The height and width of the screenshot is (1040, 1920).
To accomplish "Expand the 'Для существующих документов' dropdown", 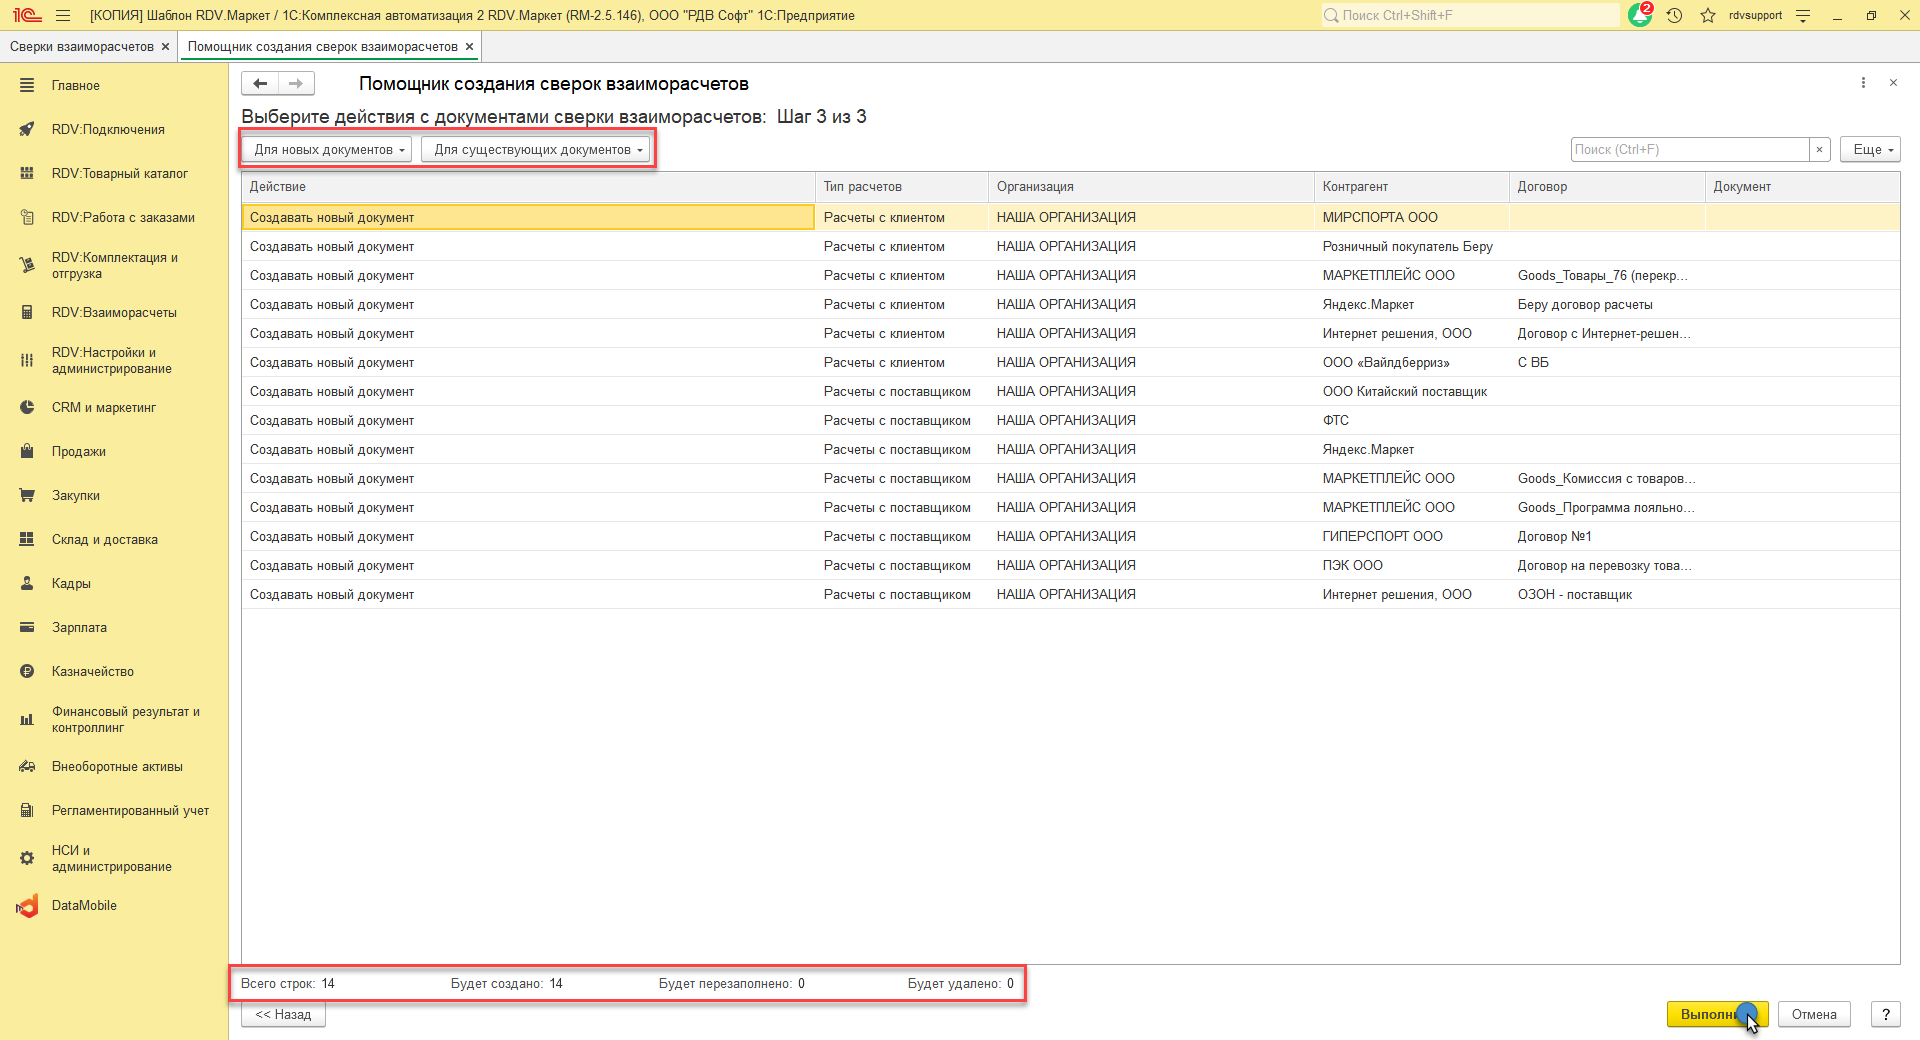I will (x=537, y=150).
